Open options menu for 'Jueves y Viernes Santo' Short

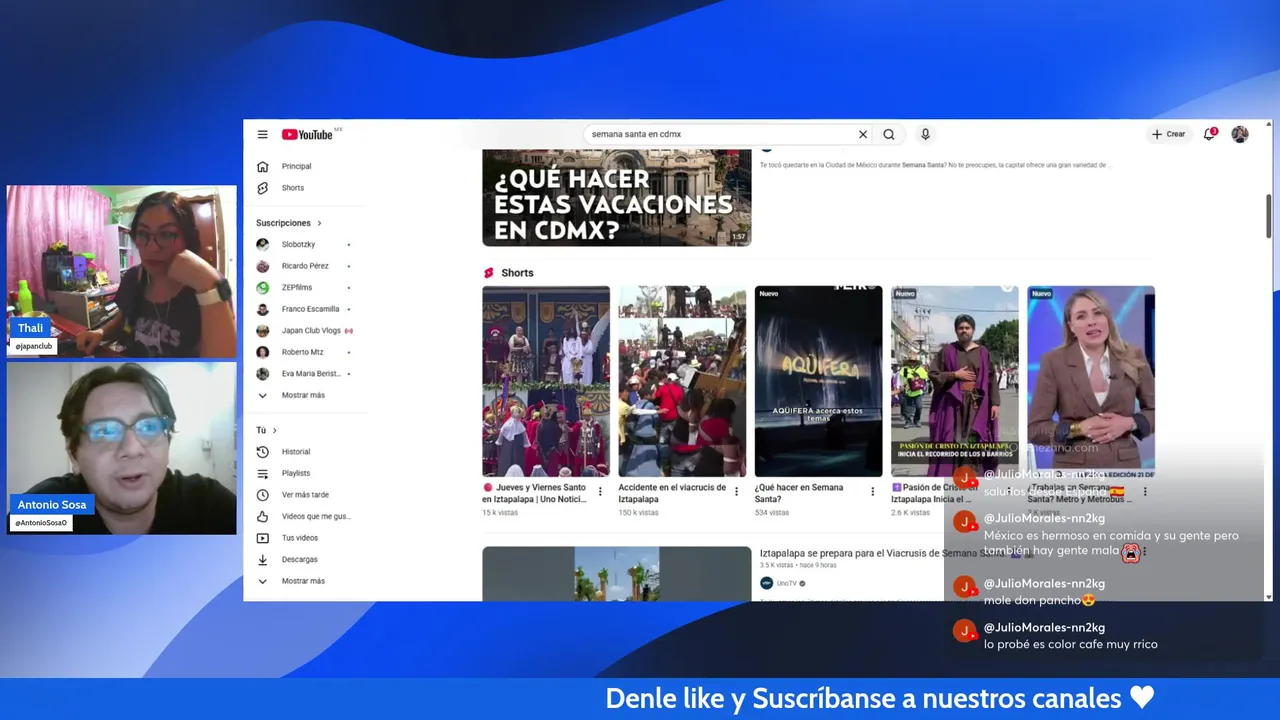tap(600, 492)
